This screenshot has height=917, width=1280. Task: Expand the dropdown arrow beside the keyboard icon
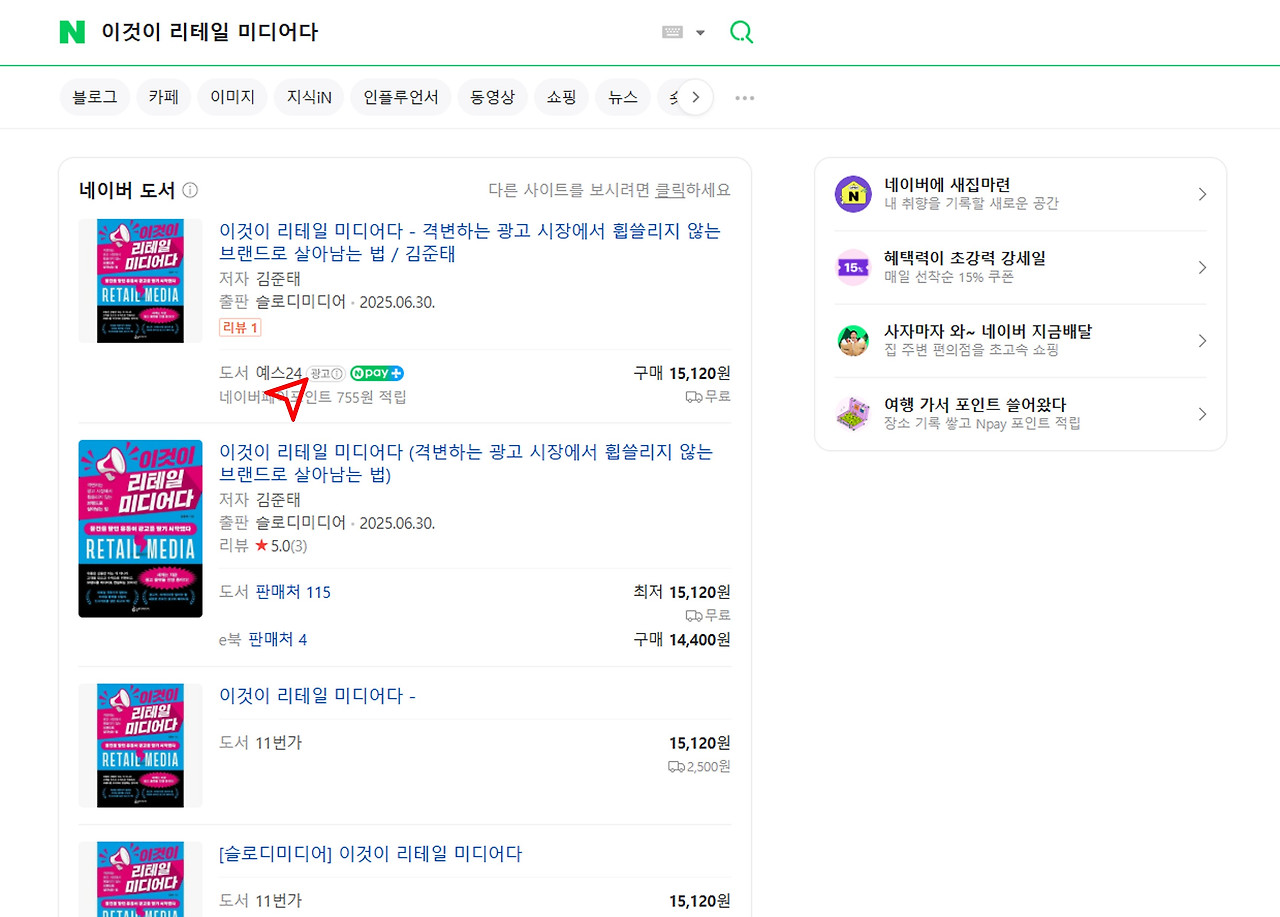click(x=700, y=32)
